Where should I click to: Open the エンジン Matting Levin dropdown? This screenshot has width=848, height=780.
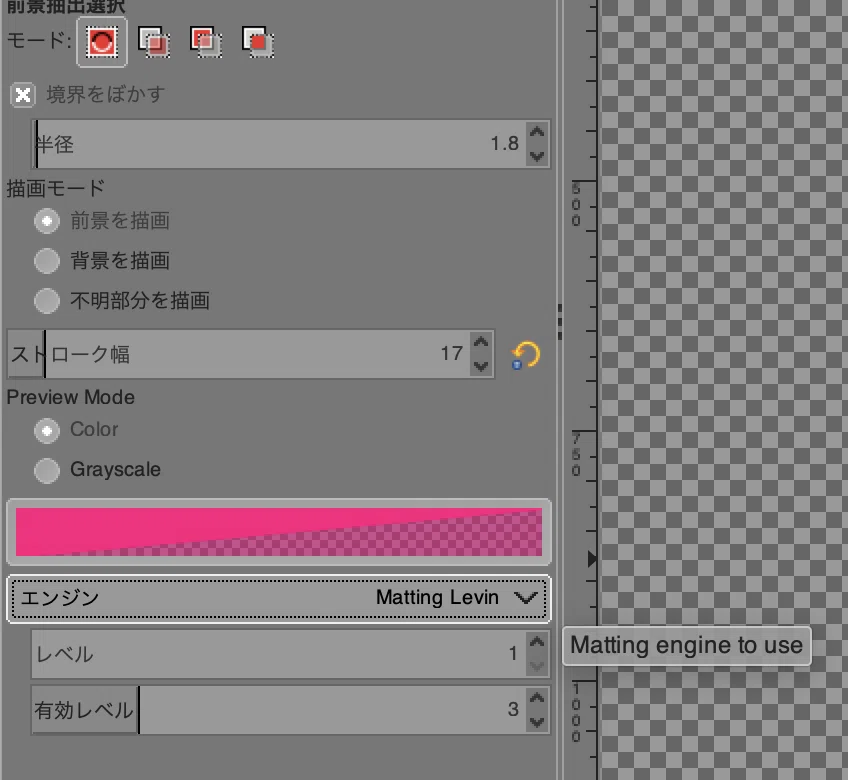tap(279, 598)
